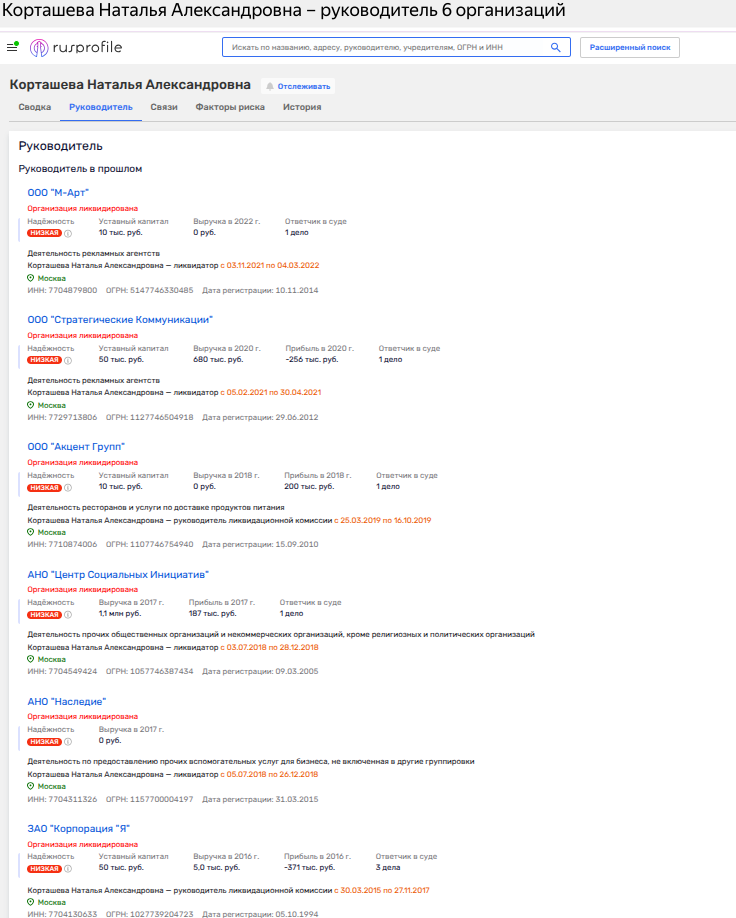Screen dimensions: 736x918
Task: Focus the company search input field
Action: point(385,47)
